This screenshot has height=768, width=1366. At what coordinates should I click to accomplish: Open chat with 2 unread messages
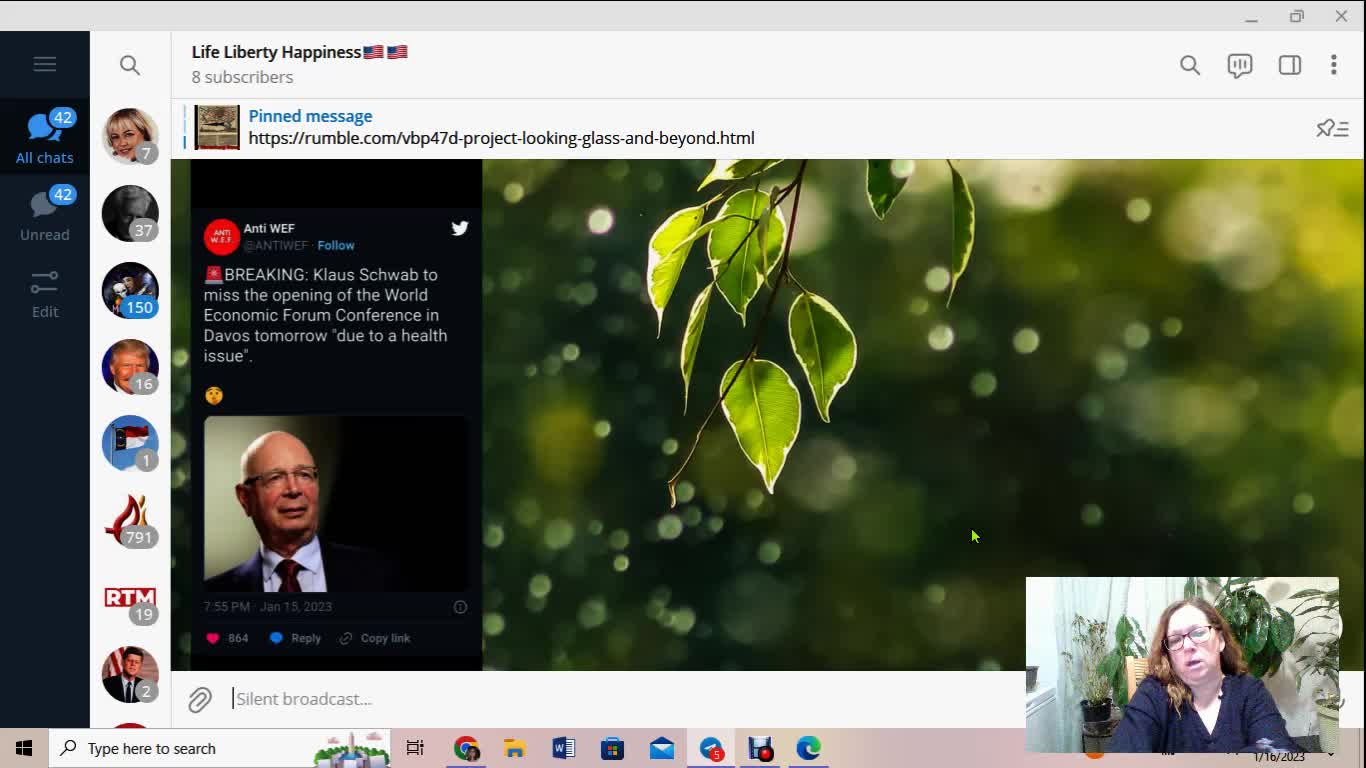pyautogui.click(x=130, y=674)
